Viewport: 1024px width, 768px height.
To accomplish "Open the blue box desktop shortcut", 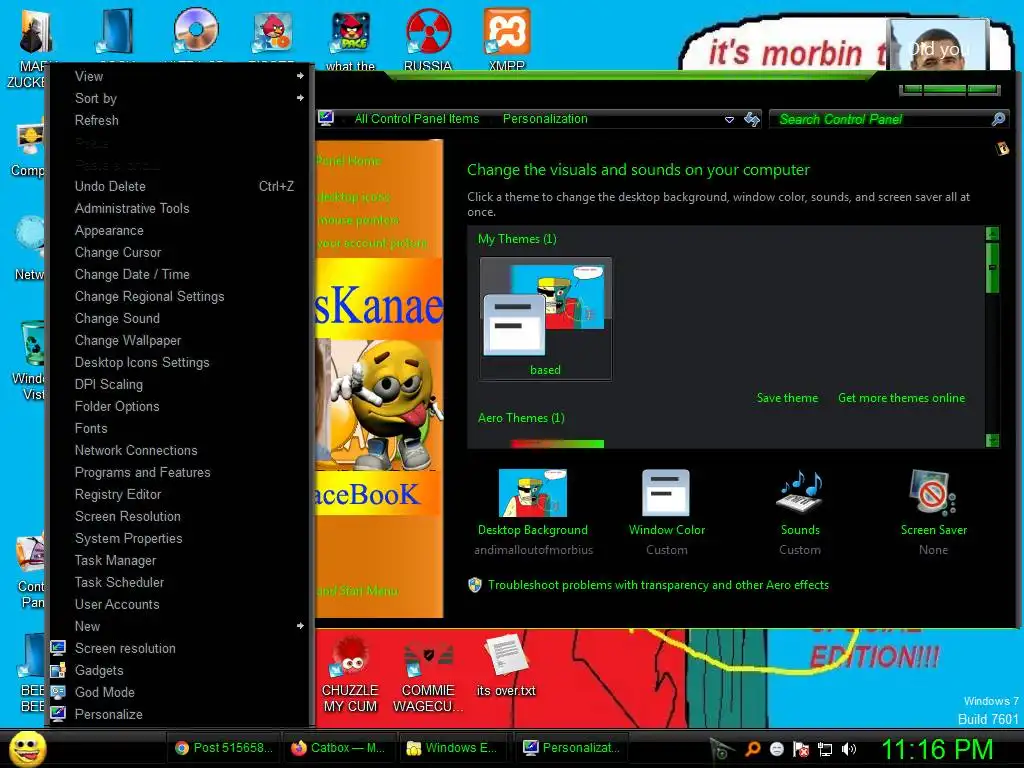I will click(x=116, y=31).
